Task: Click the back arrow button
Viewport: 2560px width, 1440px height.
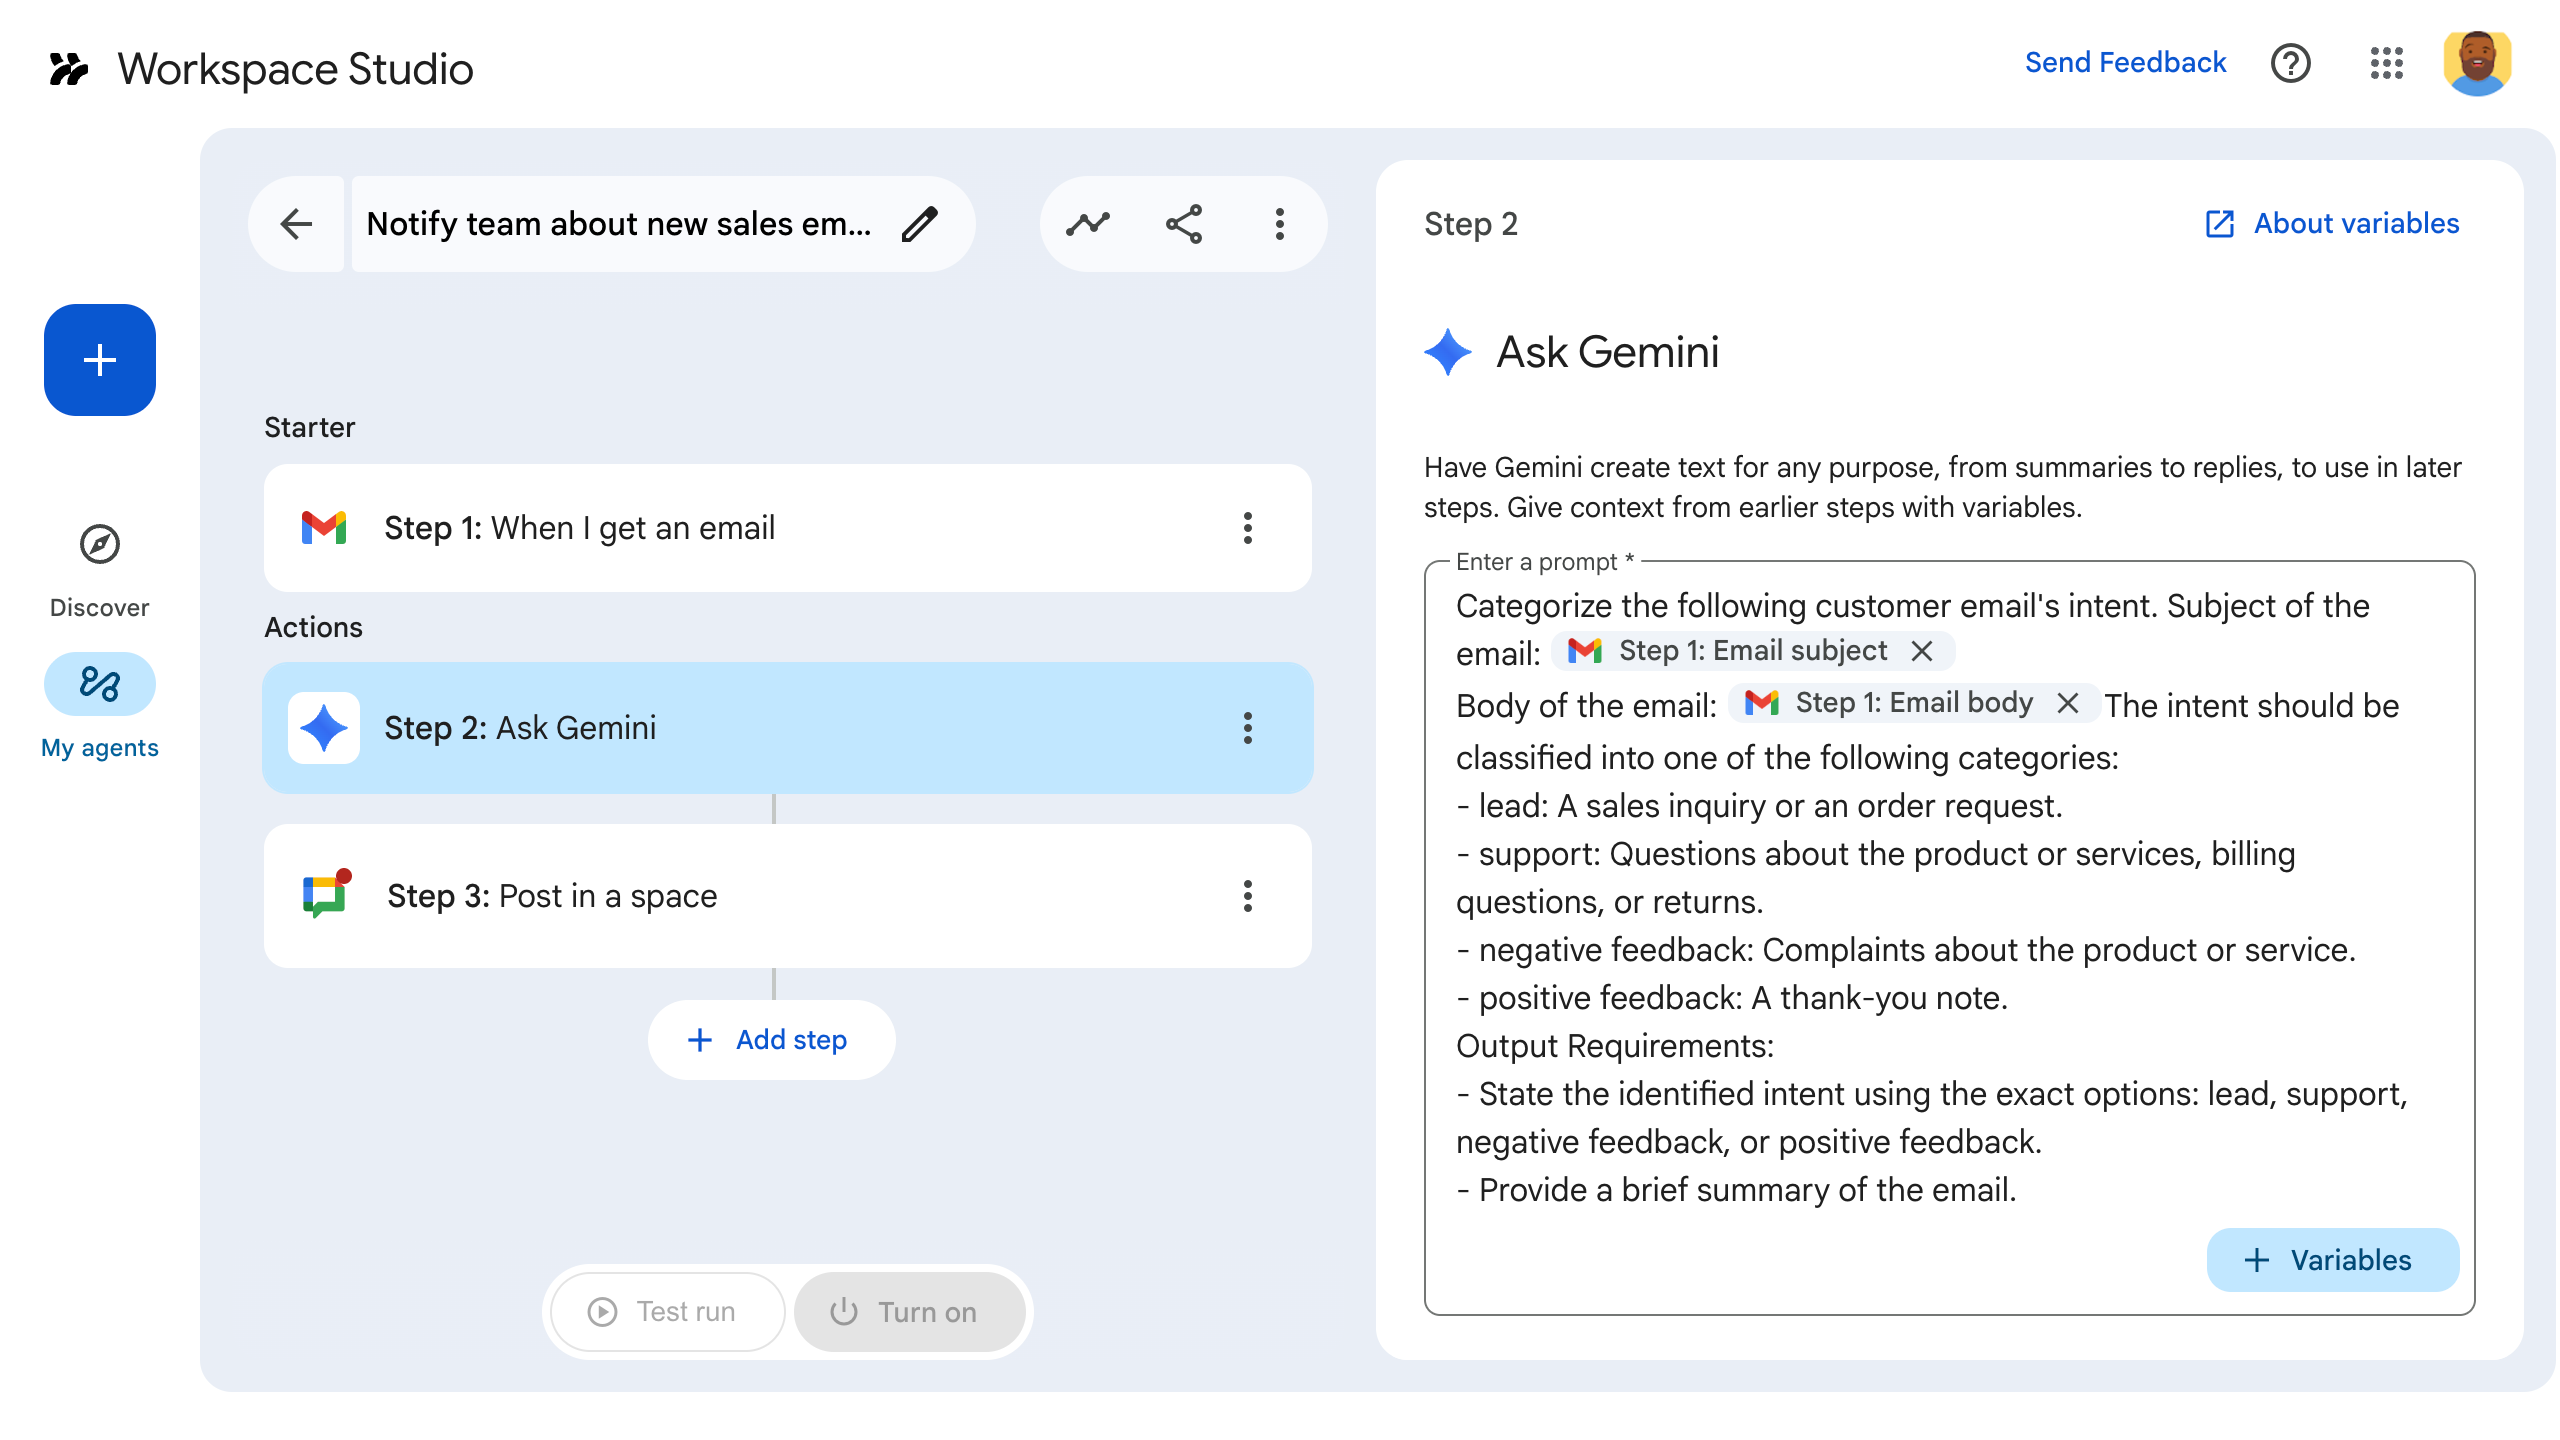Action: point(296,224)
